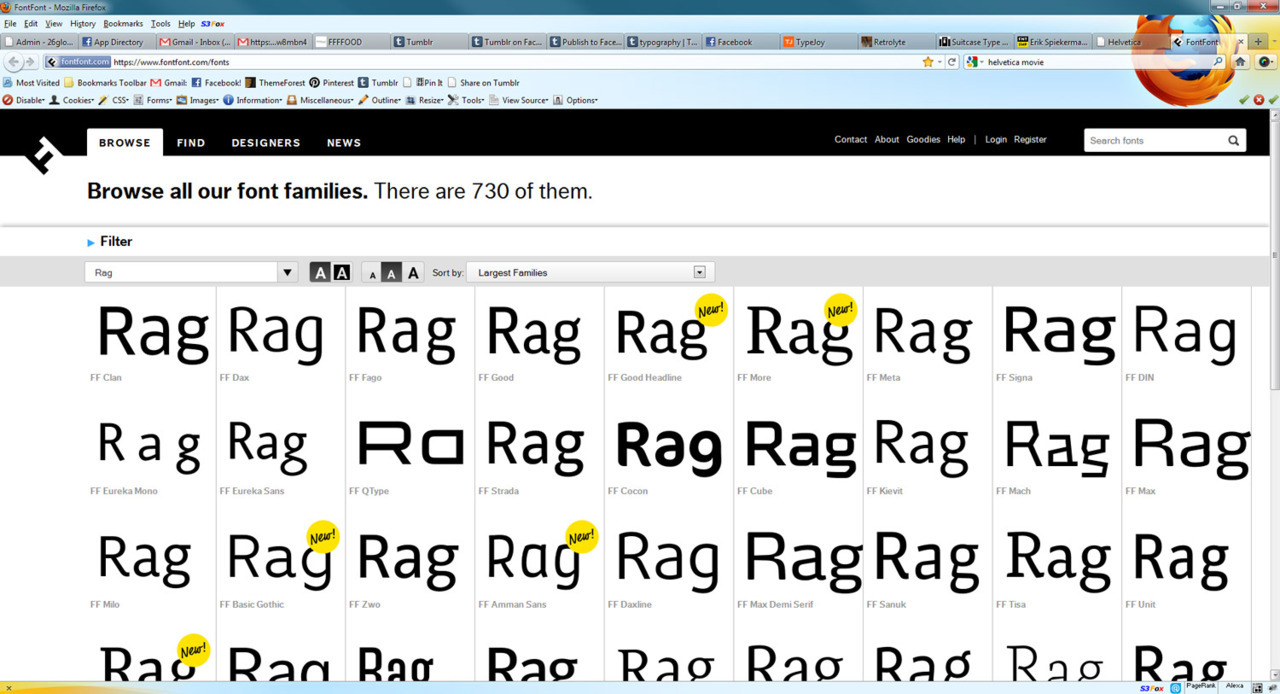This screenshot has height=694, width=1280.
Task: Switch to white-on-black preview mode
Action: 342,273
